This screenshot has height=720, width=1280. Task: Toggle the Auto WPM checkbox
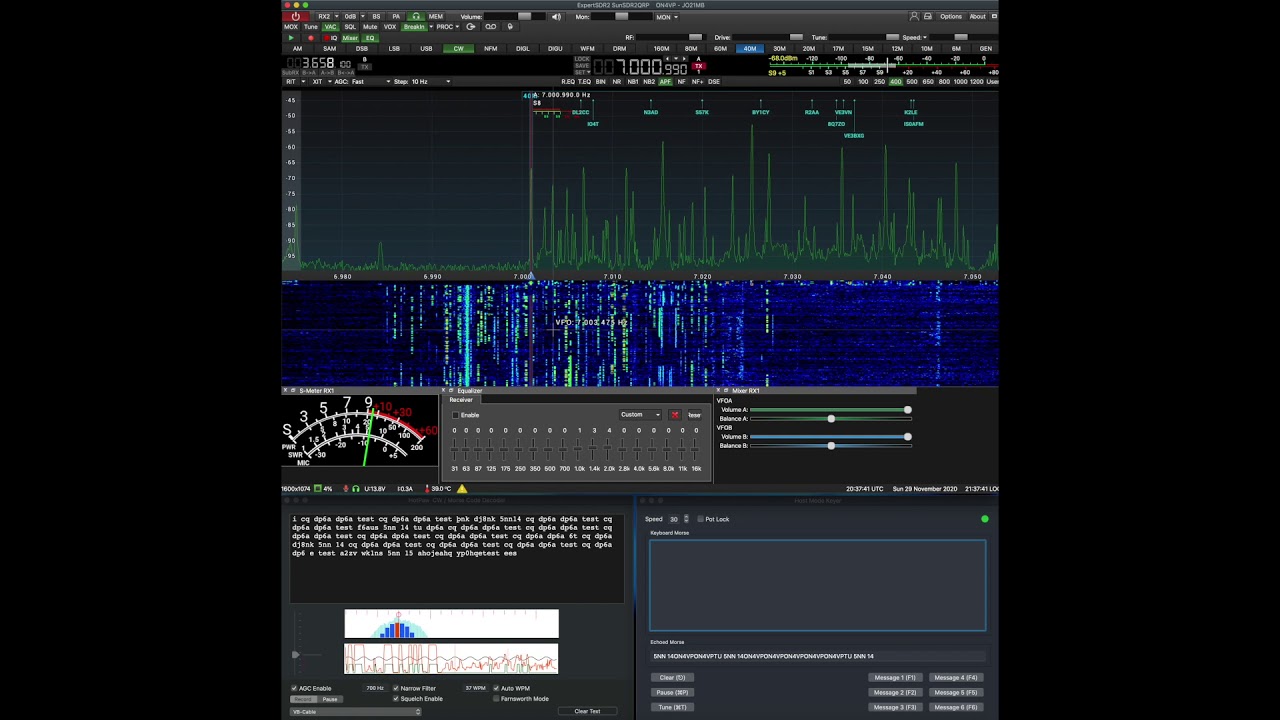click(496, 688)
